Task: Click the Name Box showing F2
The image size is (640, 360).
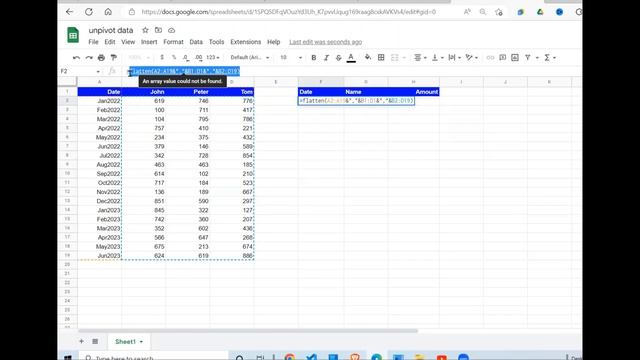Action: pyautogui.click(x=80, y=71)
